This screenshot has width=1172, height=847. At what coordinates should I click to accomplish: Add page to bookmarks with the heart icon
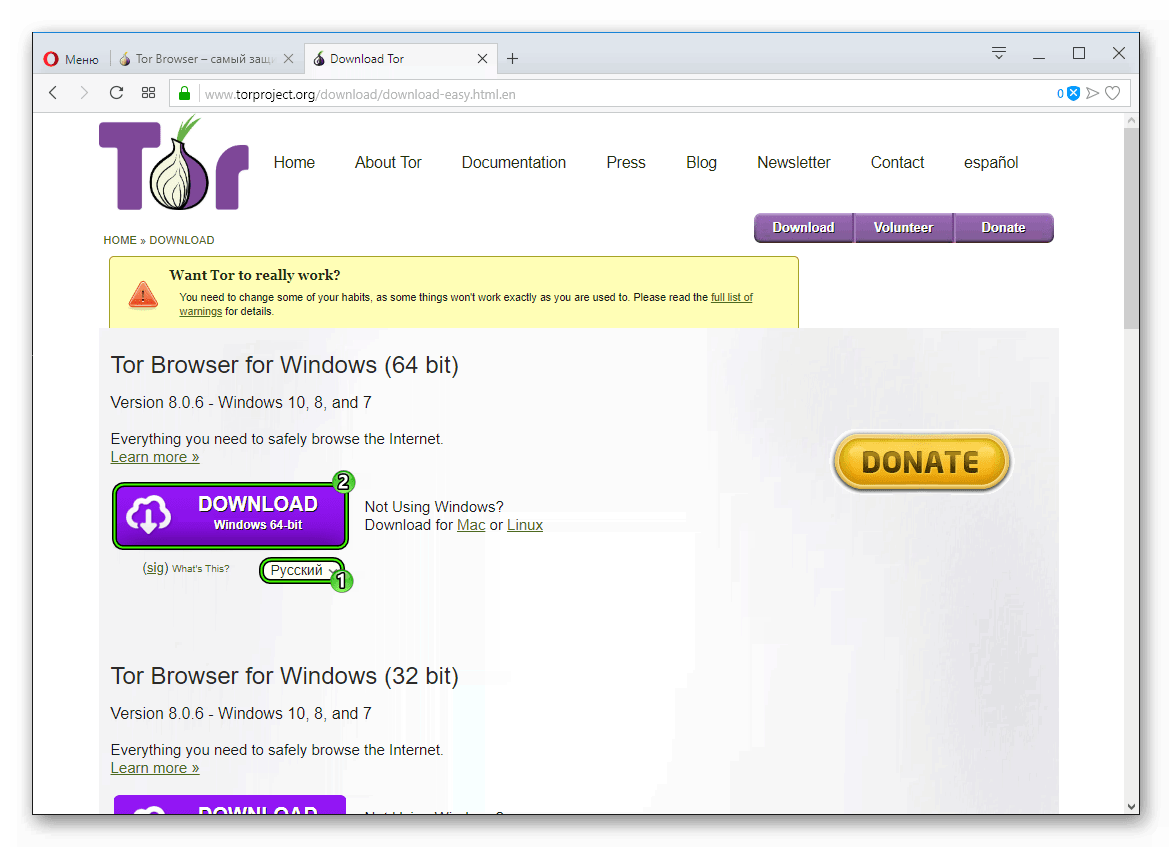(x=1113, y=93)
